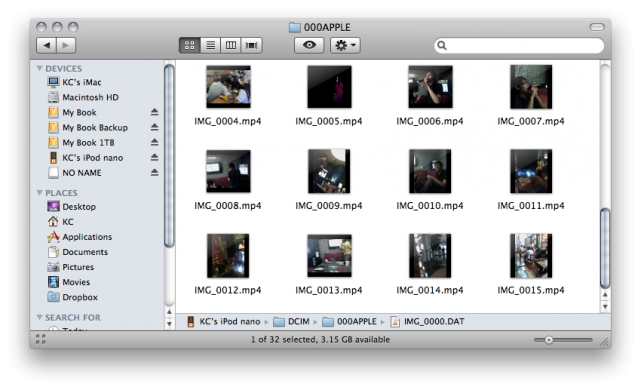Image resolution: width=640 pixels, height=390 pixels.
Task: Open Movies in the sidebar
Action: coord(76,282)
